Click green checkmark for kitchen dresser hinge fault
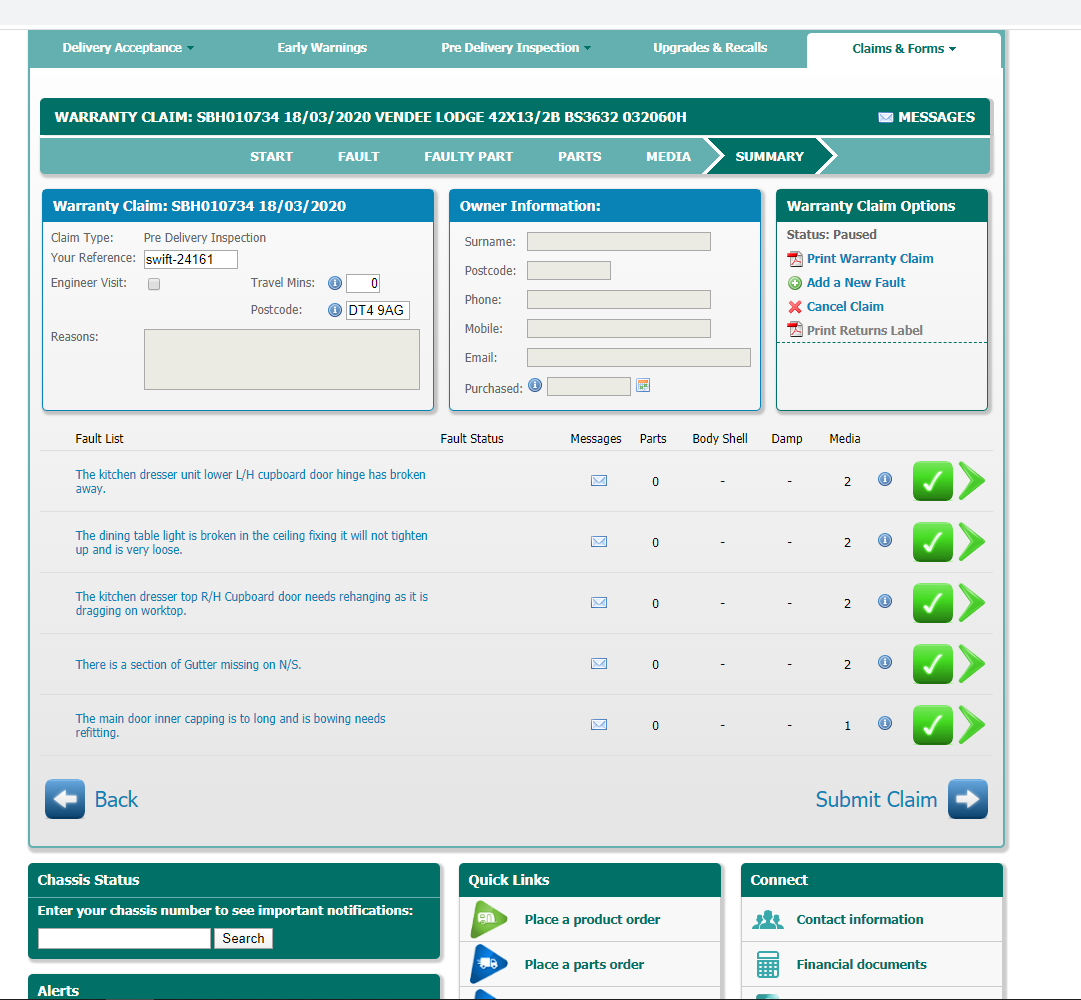The image size is (1081, 1000). click(933, 481)
